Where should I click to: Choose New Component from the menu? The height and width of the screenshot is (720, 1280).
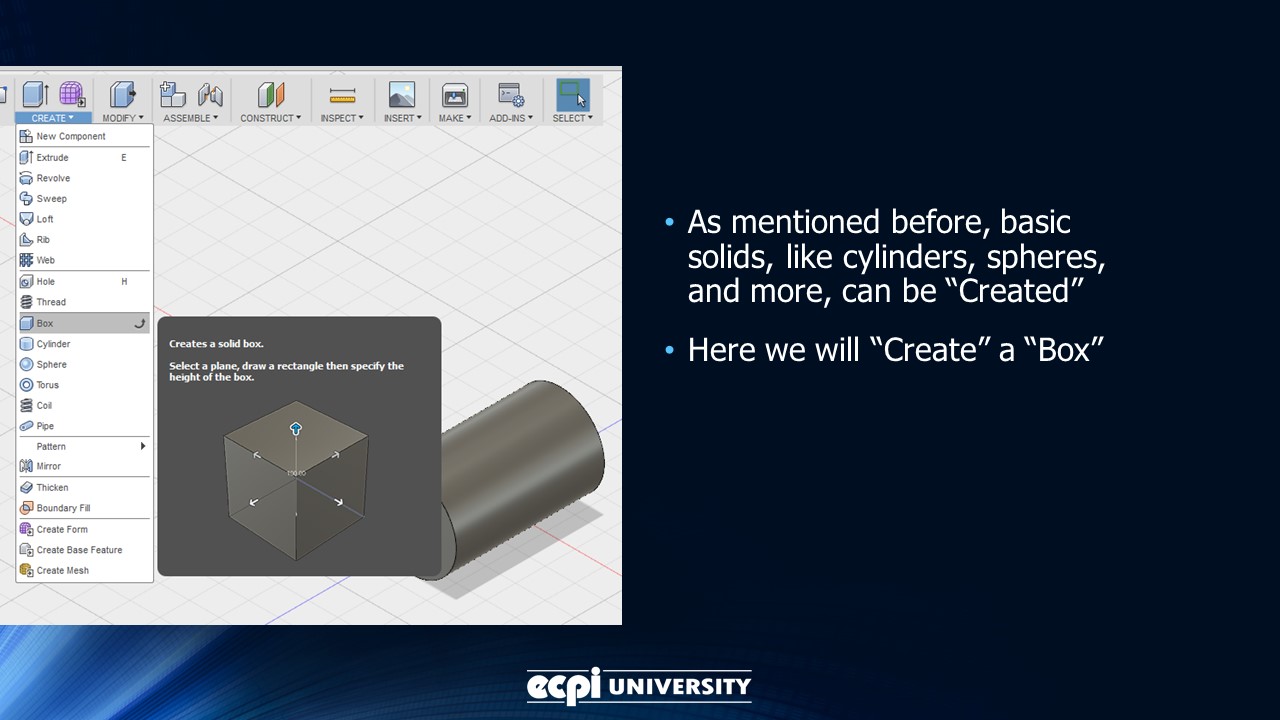[70, 136]
